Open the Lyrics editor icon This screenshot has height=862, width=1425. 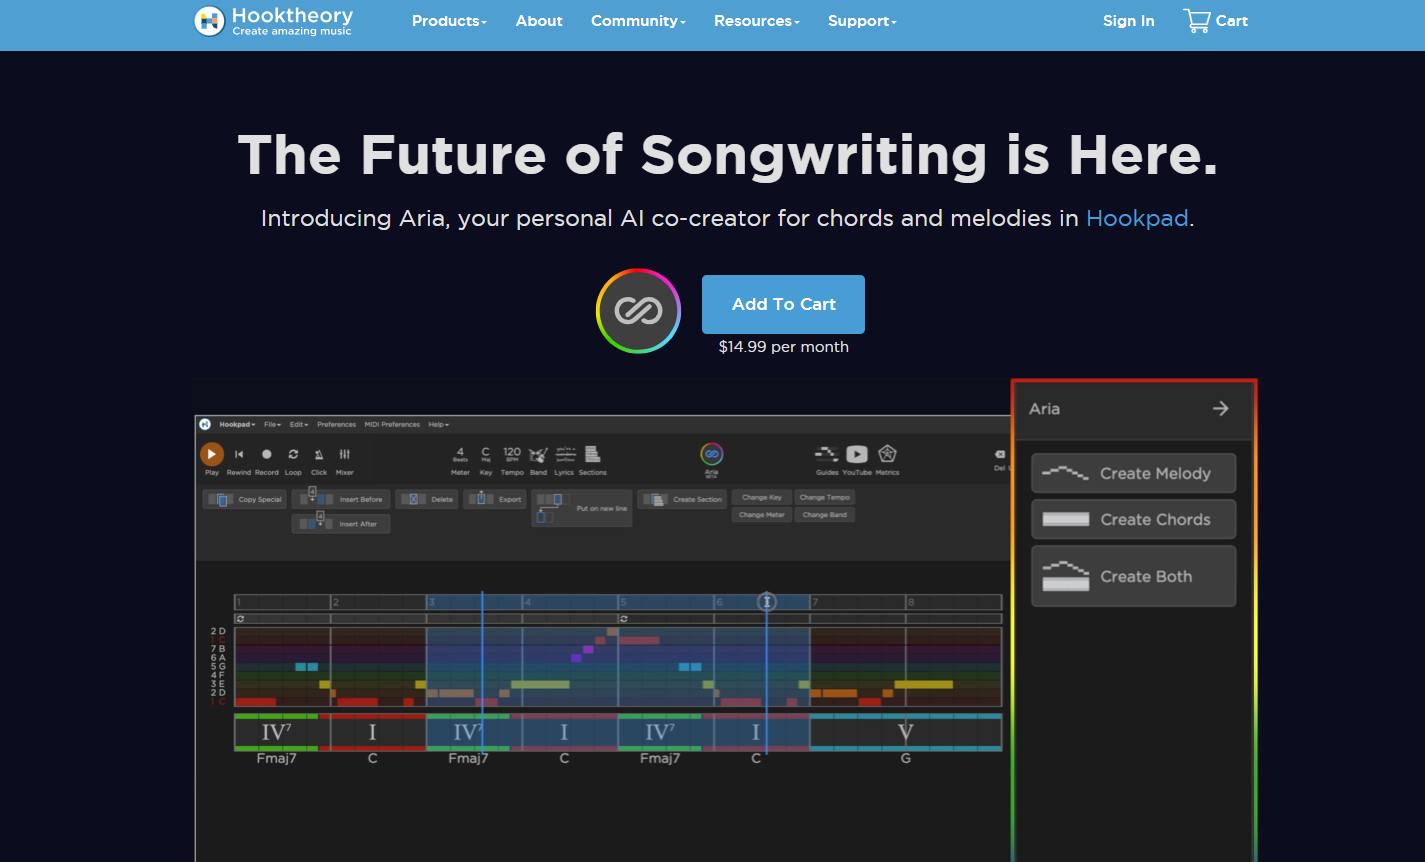click(565, 456)
